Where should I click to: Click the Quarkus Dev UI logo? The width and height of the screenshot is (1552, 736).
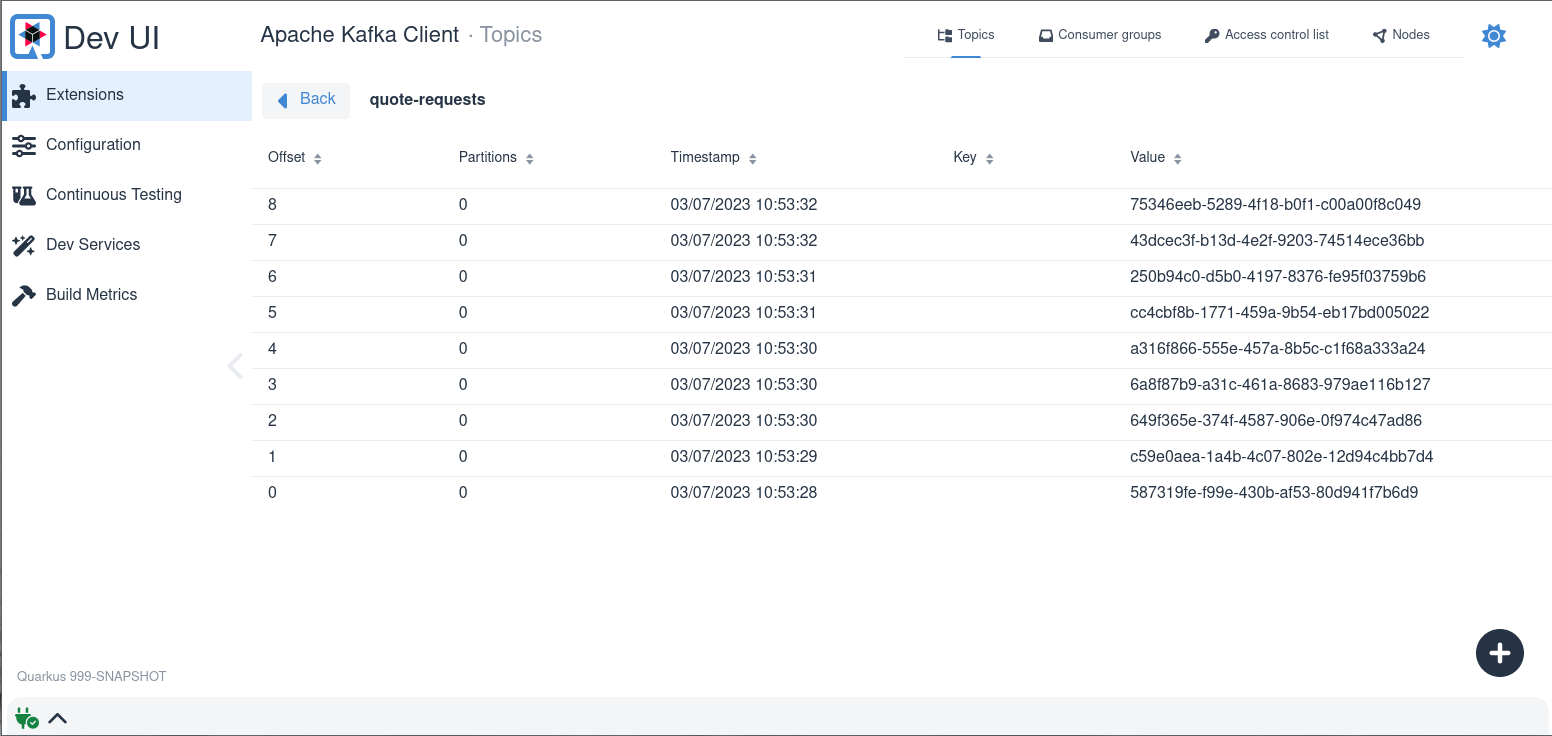32,37
